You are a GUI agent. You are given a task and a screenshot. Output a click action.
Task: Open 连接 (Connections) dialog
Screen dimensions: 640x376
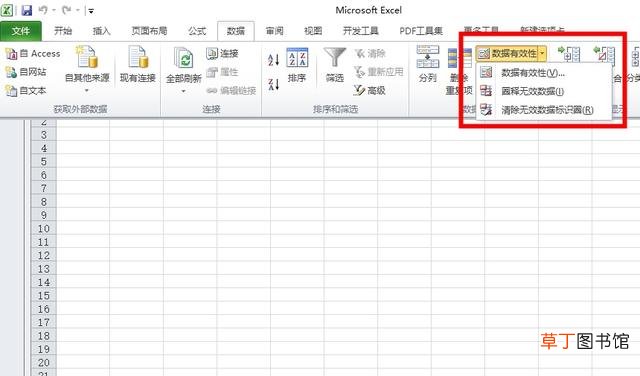click(x=222, y=53)
